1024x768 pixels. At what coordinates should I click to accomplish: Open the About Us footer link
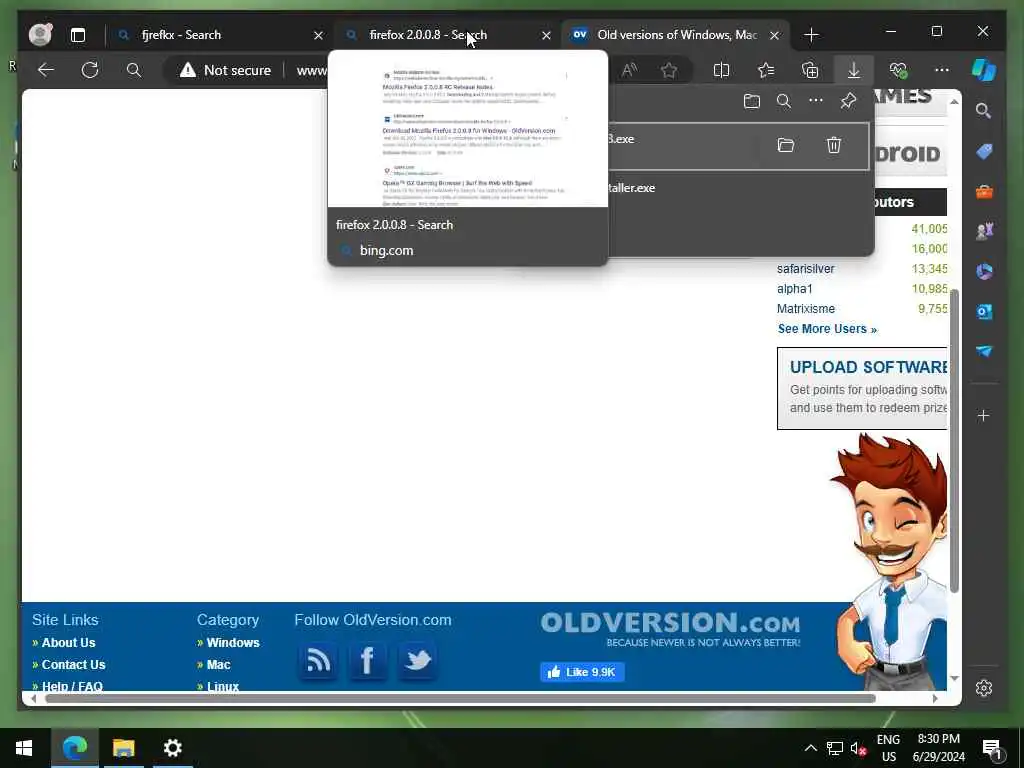tap(68, 643)
